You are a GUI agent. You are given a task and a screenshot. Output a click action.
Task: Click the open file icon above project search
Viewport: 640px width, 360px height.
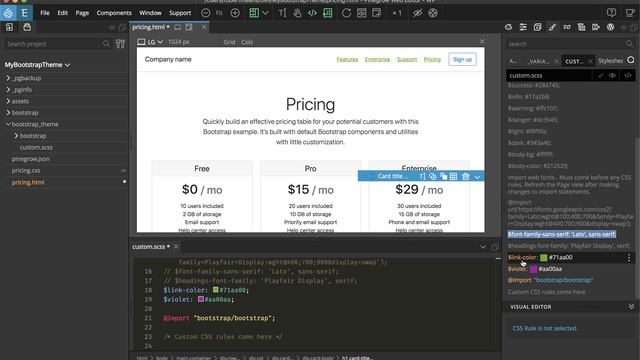[x=9, y=27]
